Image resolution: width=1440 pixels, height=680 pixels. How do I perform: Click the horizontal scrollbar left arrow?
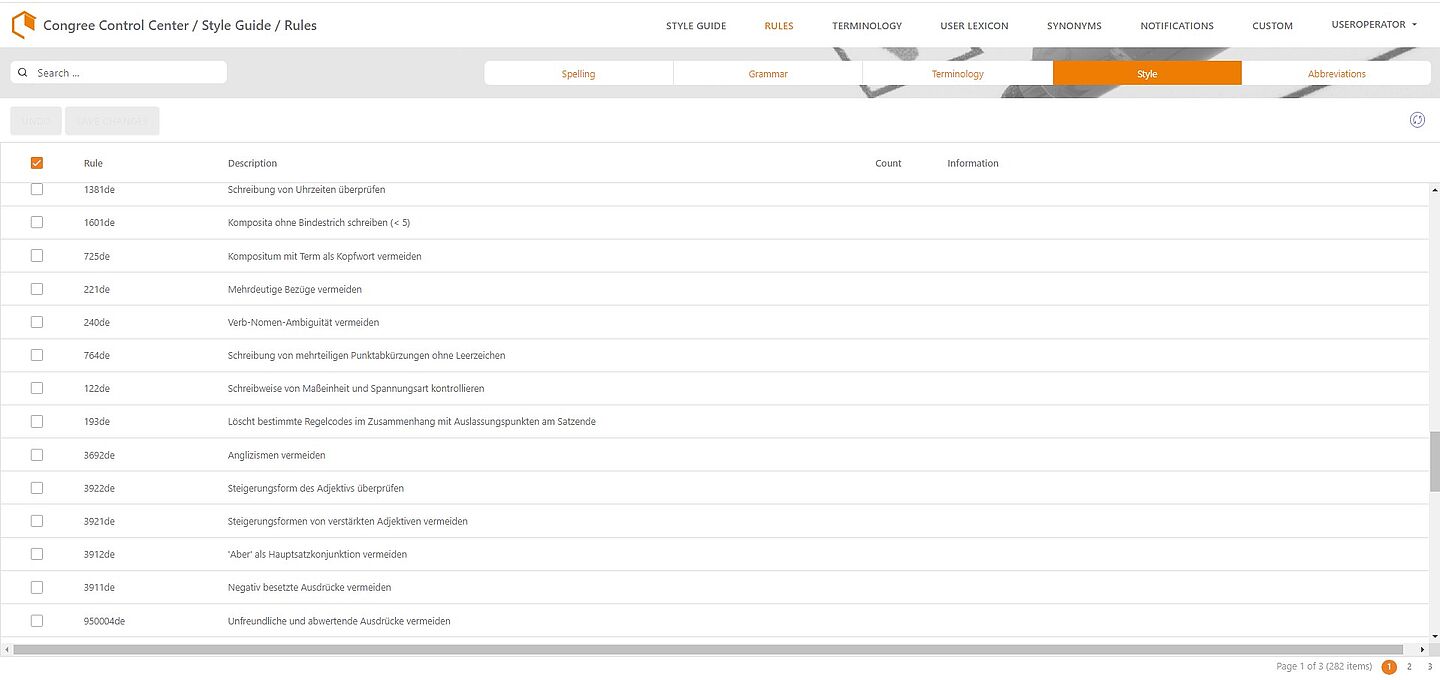click(x=7, y=649)
